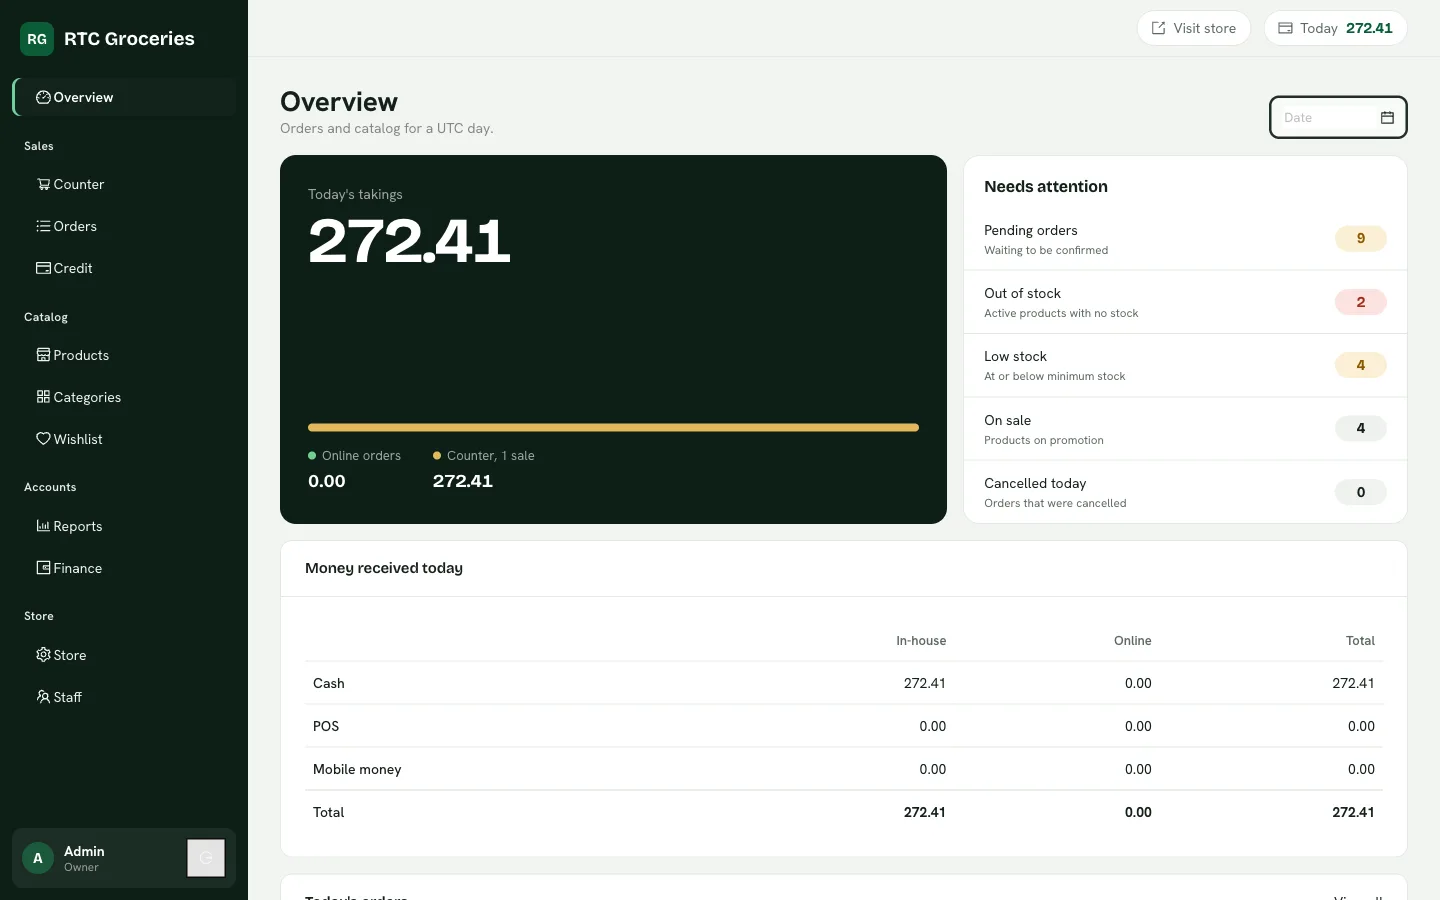Image resolution: width=1440 pixels, height=900 pixels.
Task: Open the Orders menu item
Action: click(124, 226)
